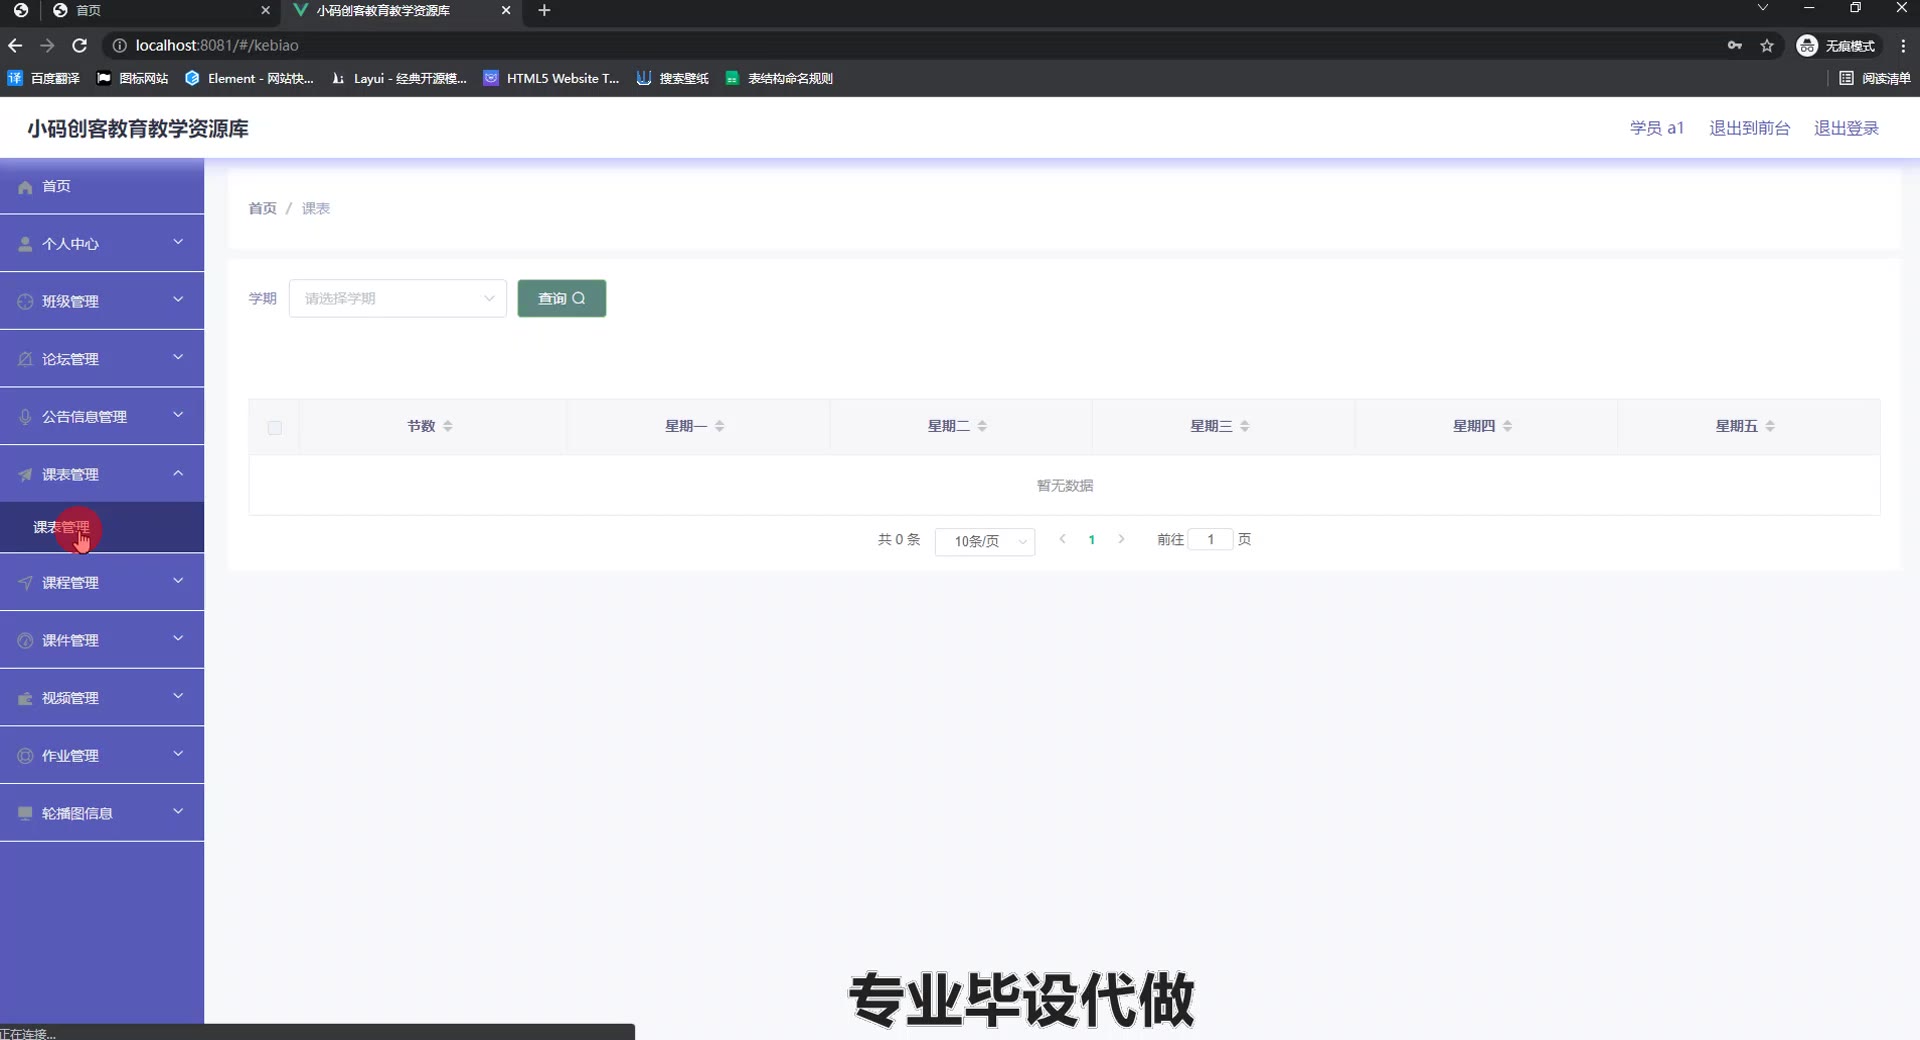Open the 请选择学期 semester dropdown
The height and width of the screenshot is (1040, 1920).
[398, 298]
